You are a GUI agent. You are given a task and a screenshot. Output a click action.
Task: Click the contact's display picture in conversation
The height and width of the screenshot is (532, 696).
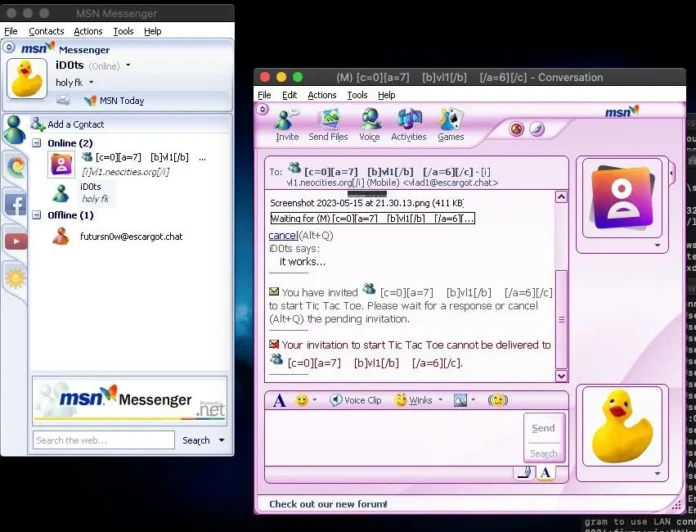[621, 197]
